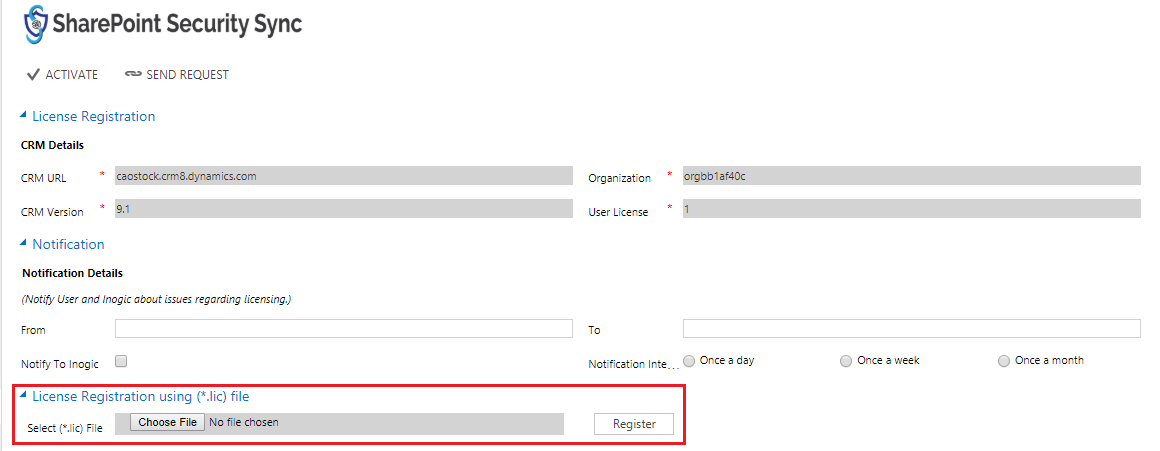Collapse the License Registration section
1160x451 pixels.
88,116
